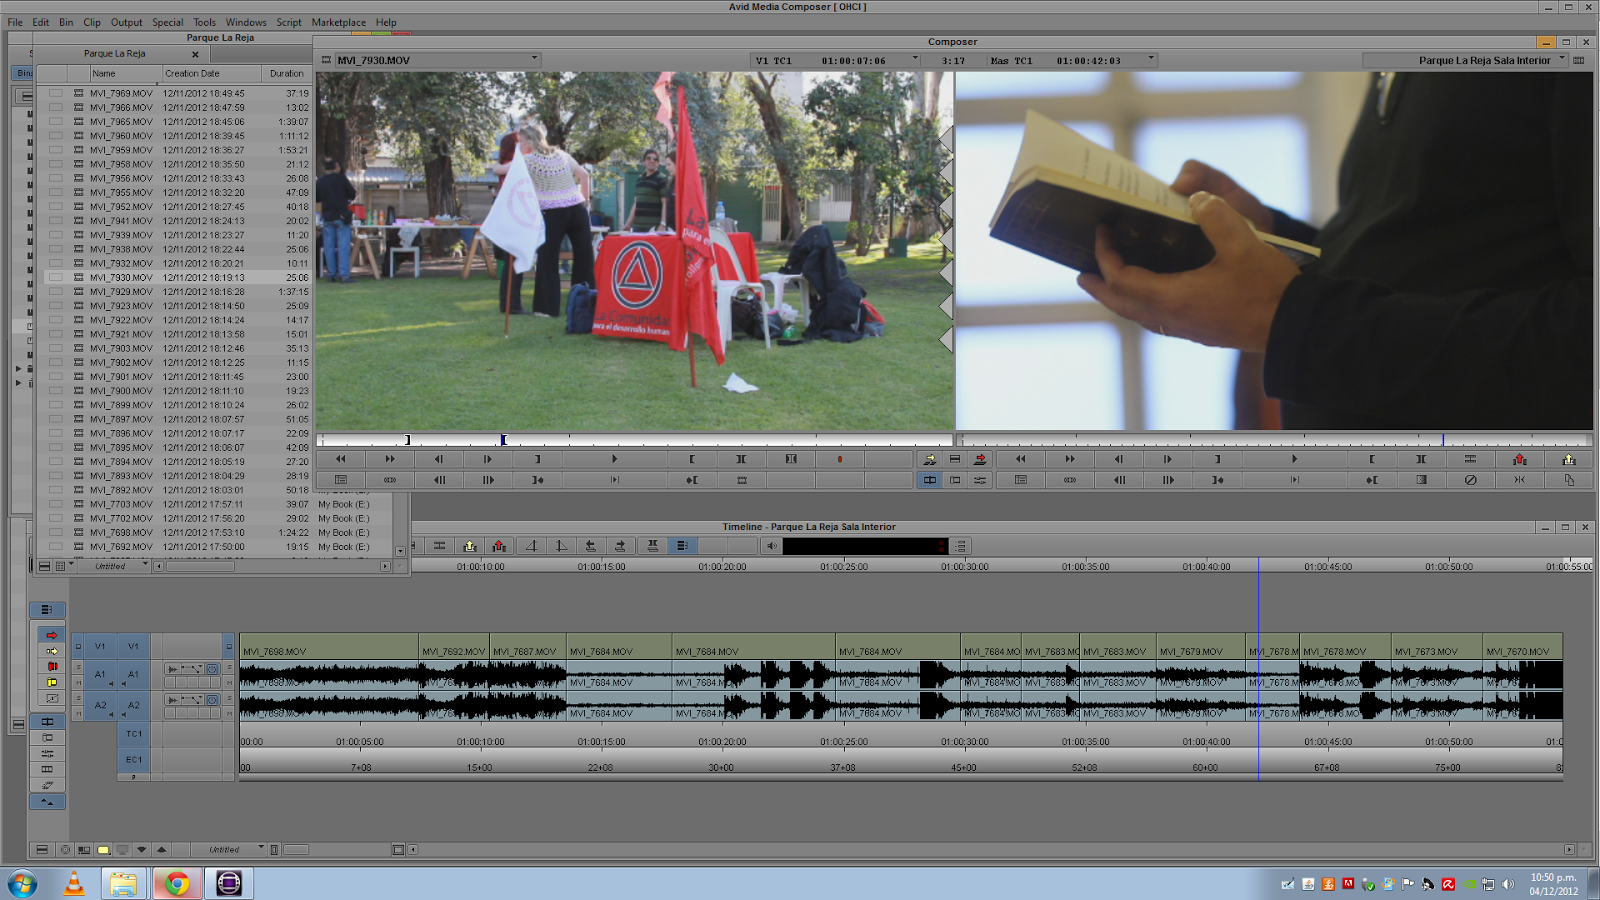This screenshot has width=1600, height=900.
Task: Click the Lift button in record monitor
Action: point(1520,459)
